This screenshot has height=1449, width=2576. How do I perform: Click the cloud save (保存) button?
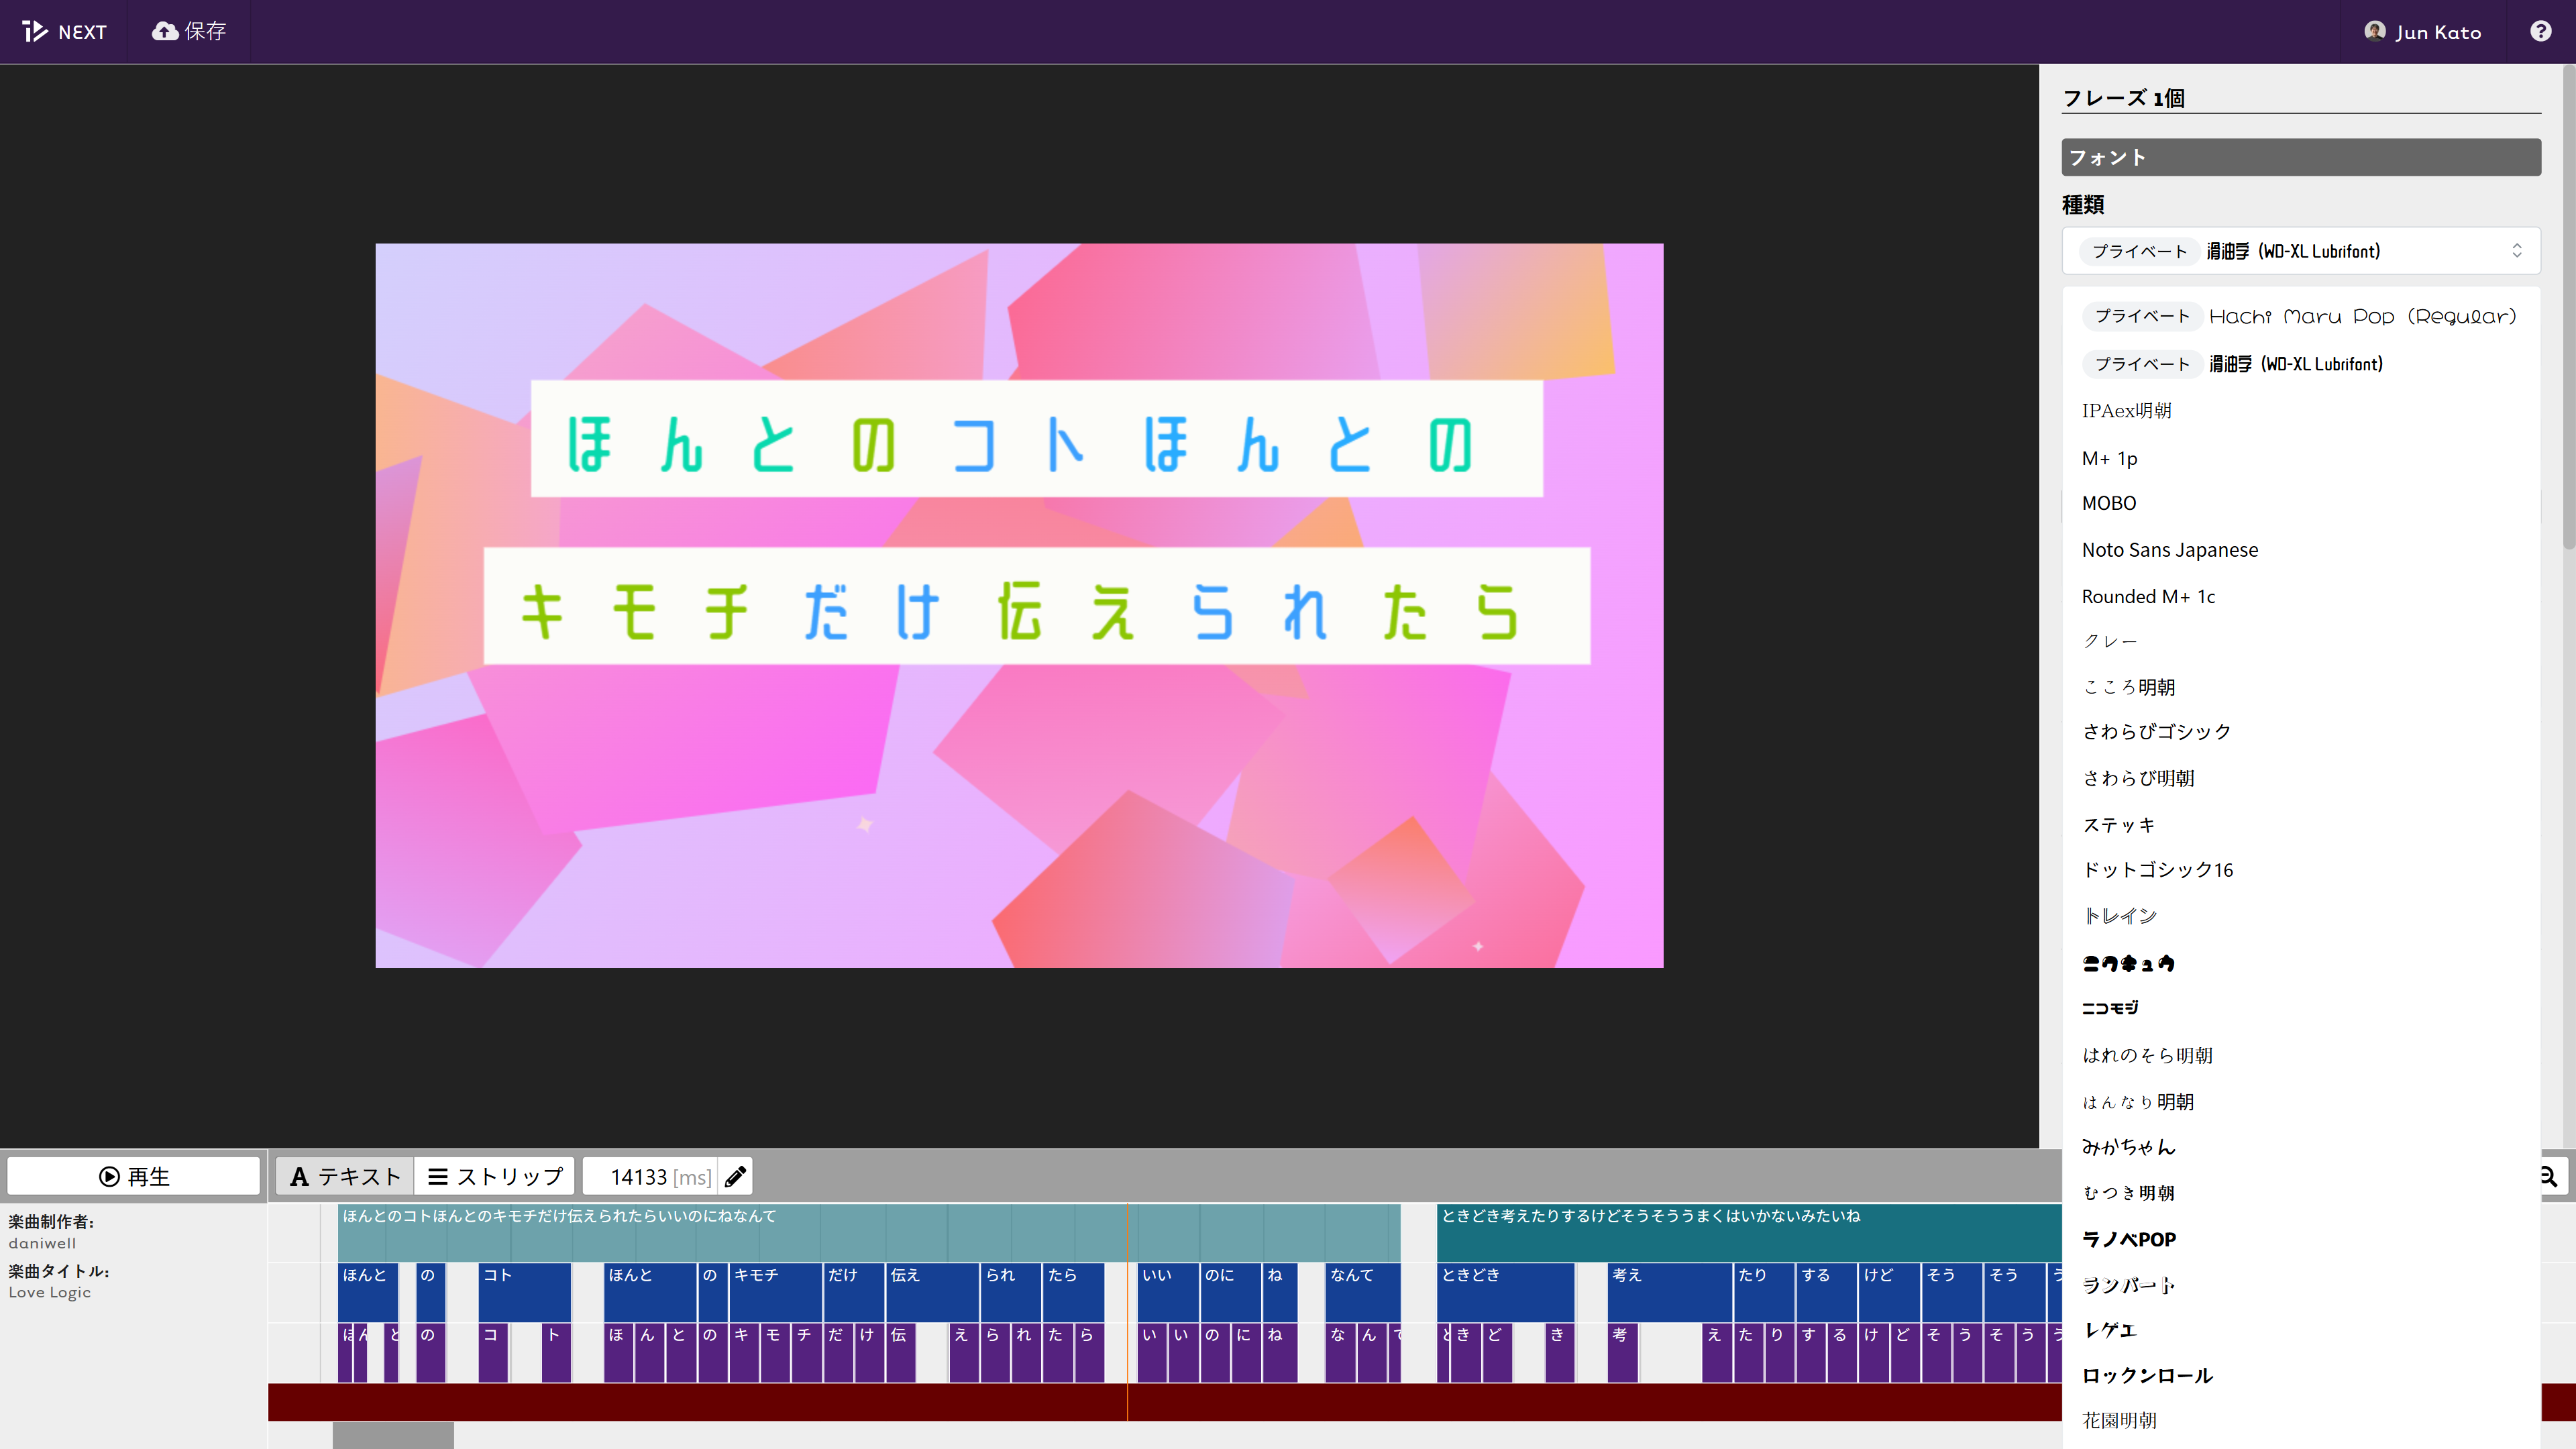point(189,32)
